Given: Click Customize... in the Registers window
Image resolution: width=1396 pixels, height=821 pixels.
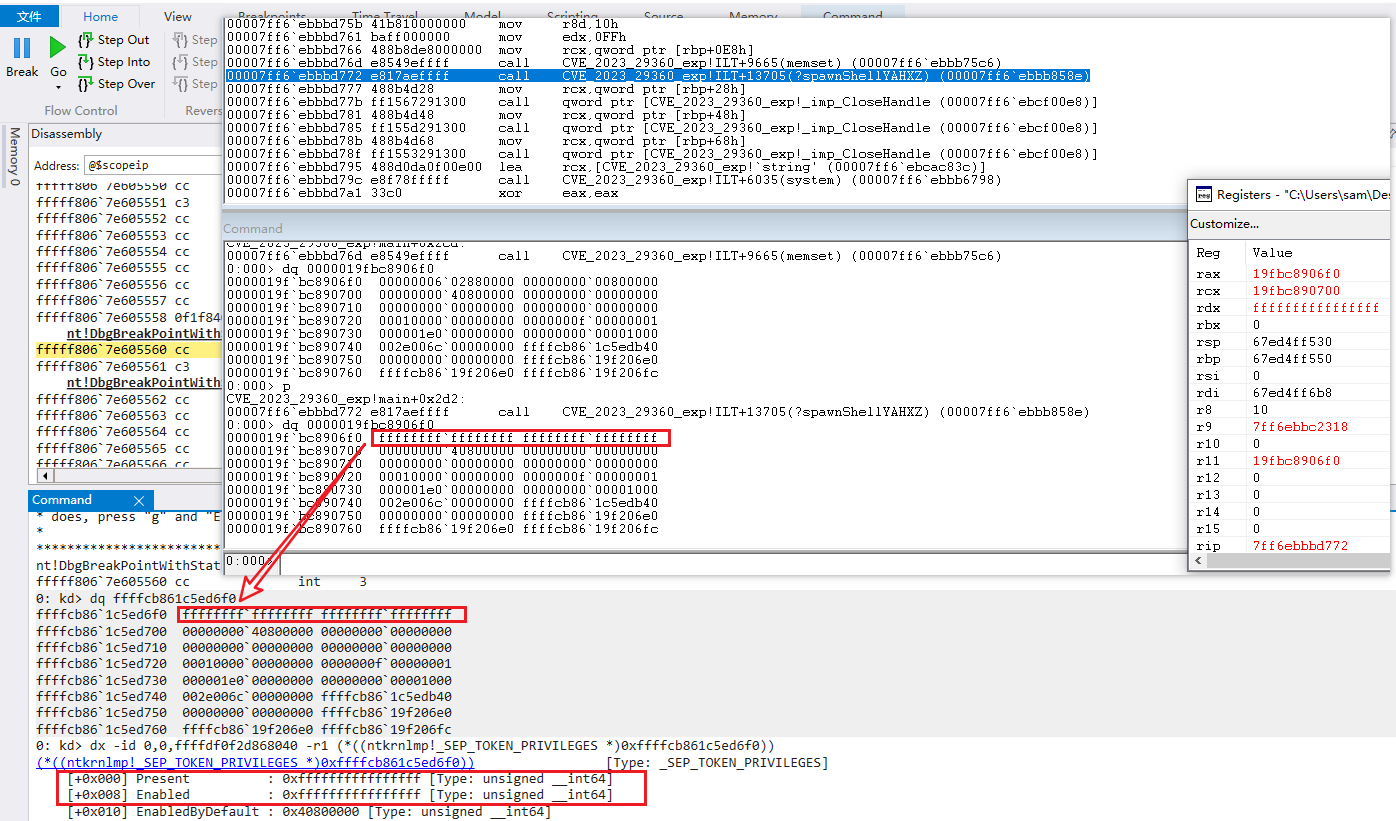Looking at the screenshot, I should point(1224,224).
